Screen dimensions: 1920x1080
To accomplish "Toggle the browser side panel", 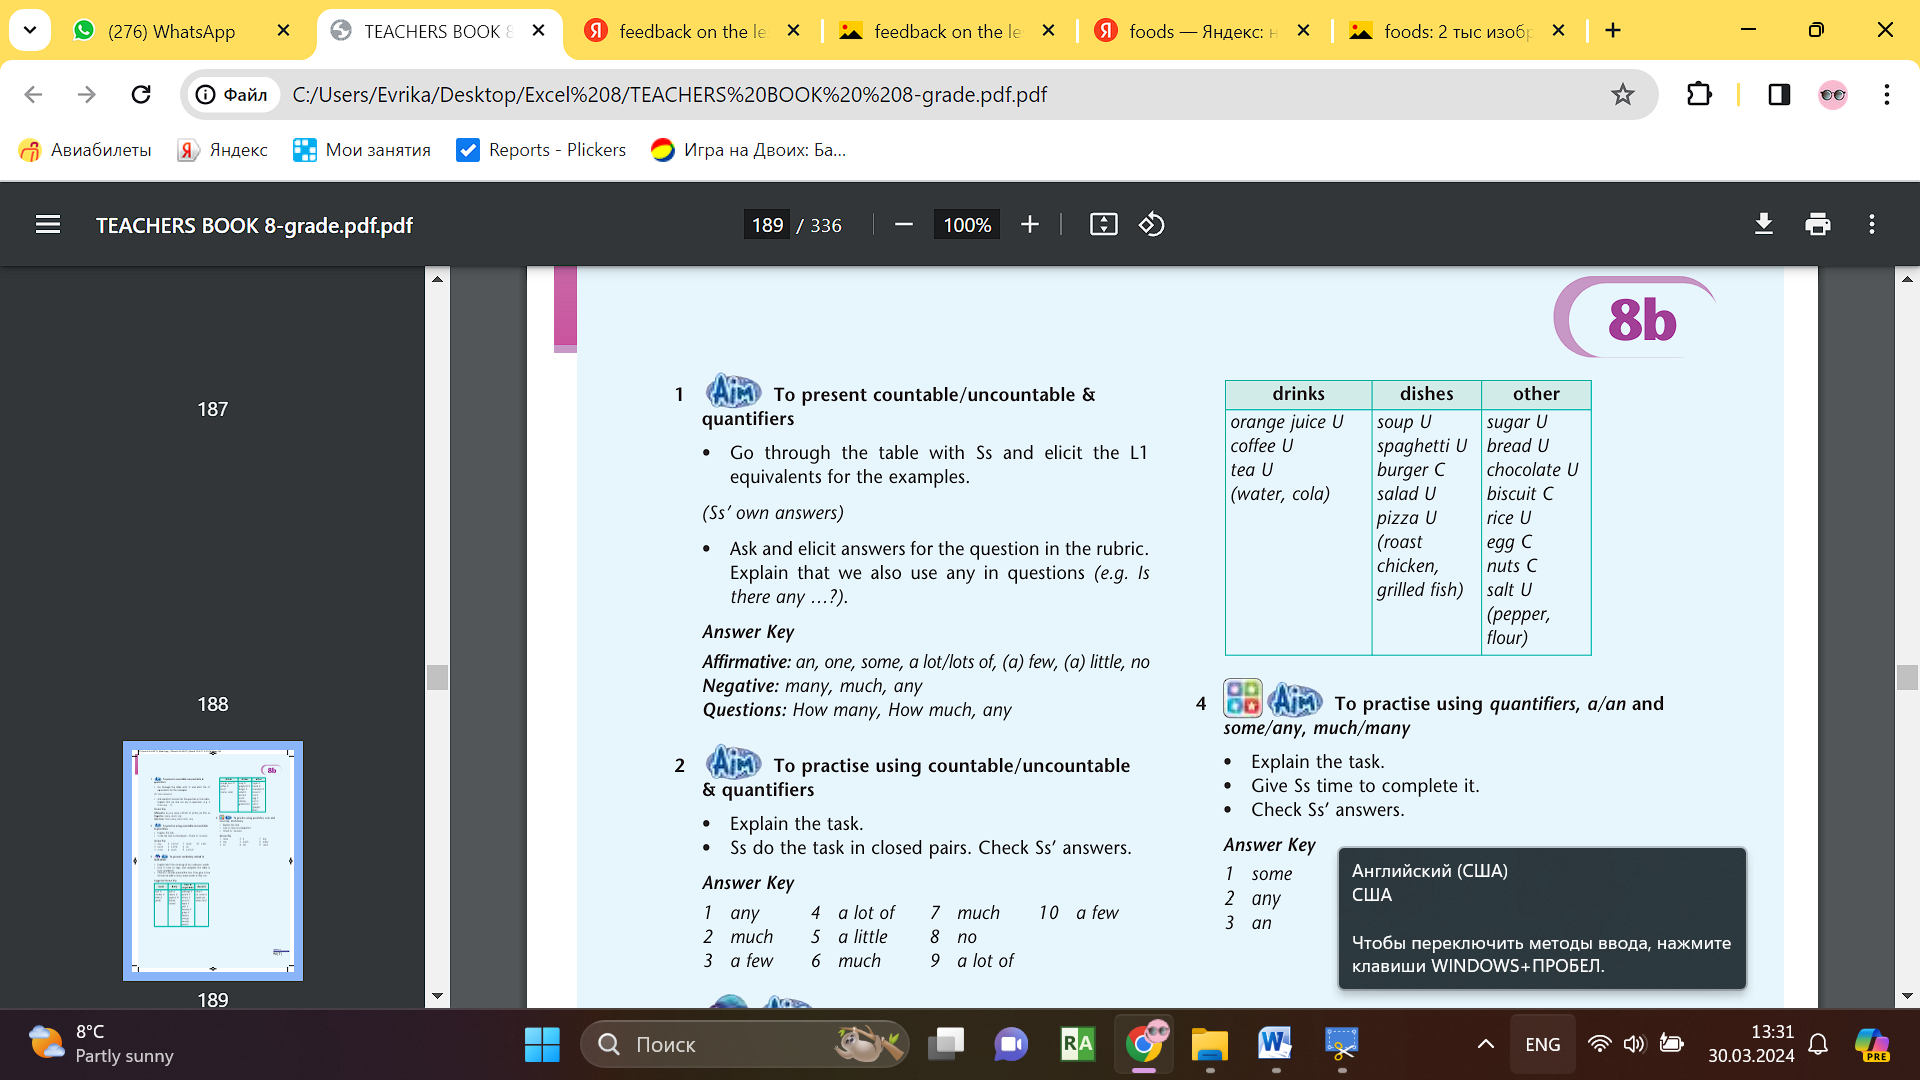I will 1779,95.
